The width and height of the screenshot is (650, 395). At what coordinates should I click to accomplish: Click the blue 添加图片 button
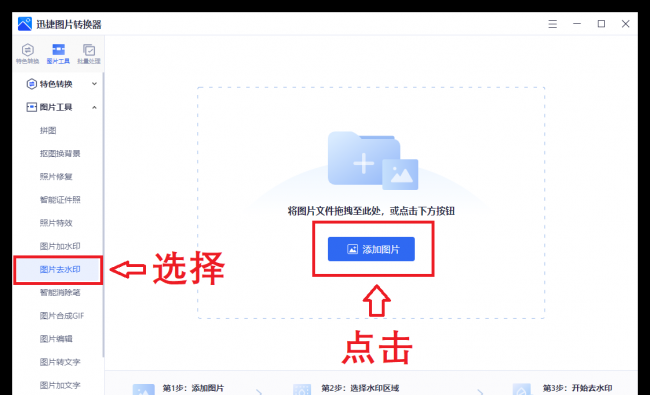pos(371,249)
